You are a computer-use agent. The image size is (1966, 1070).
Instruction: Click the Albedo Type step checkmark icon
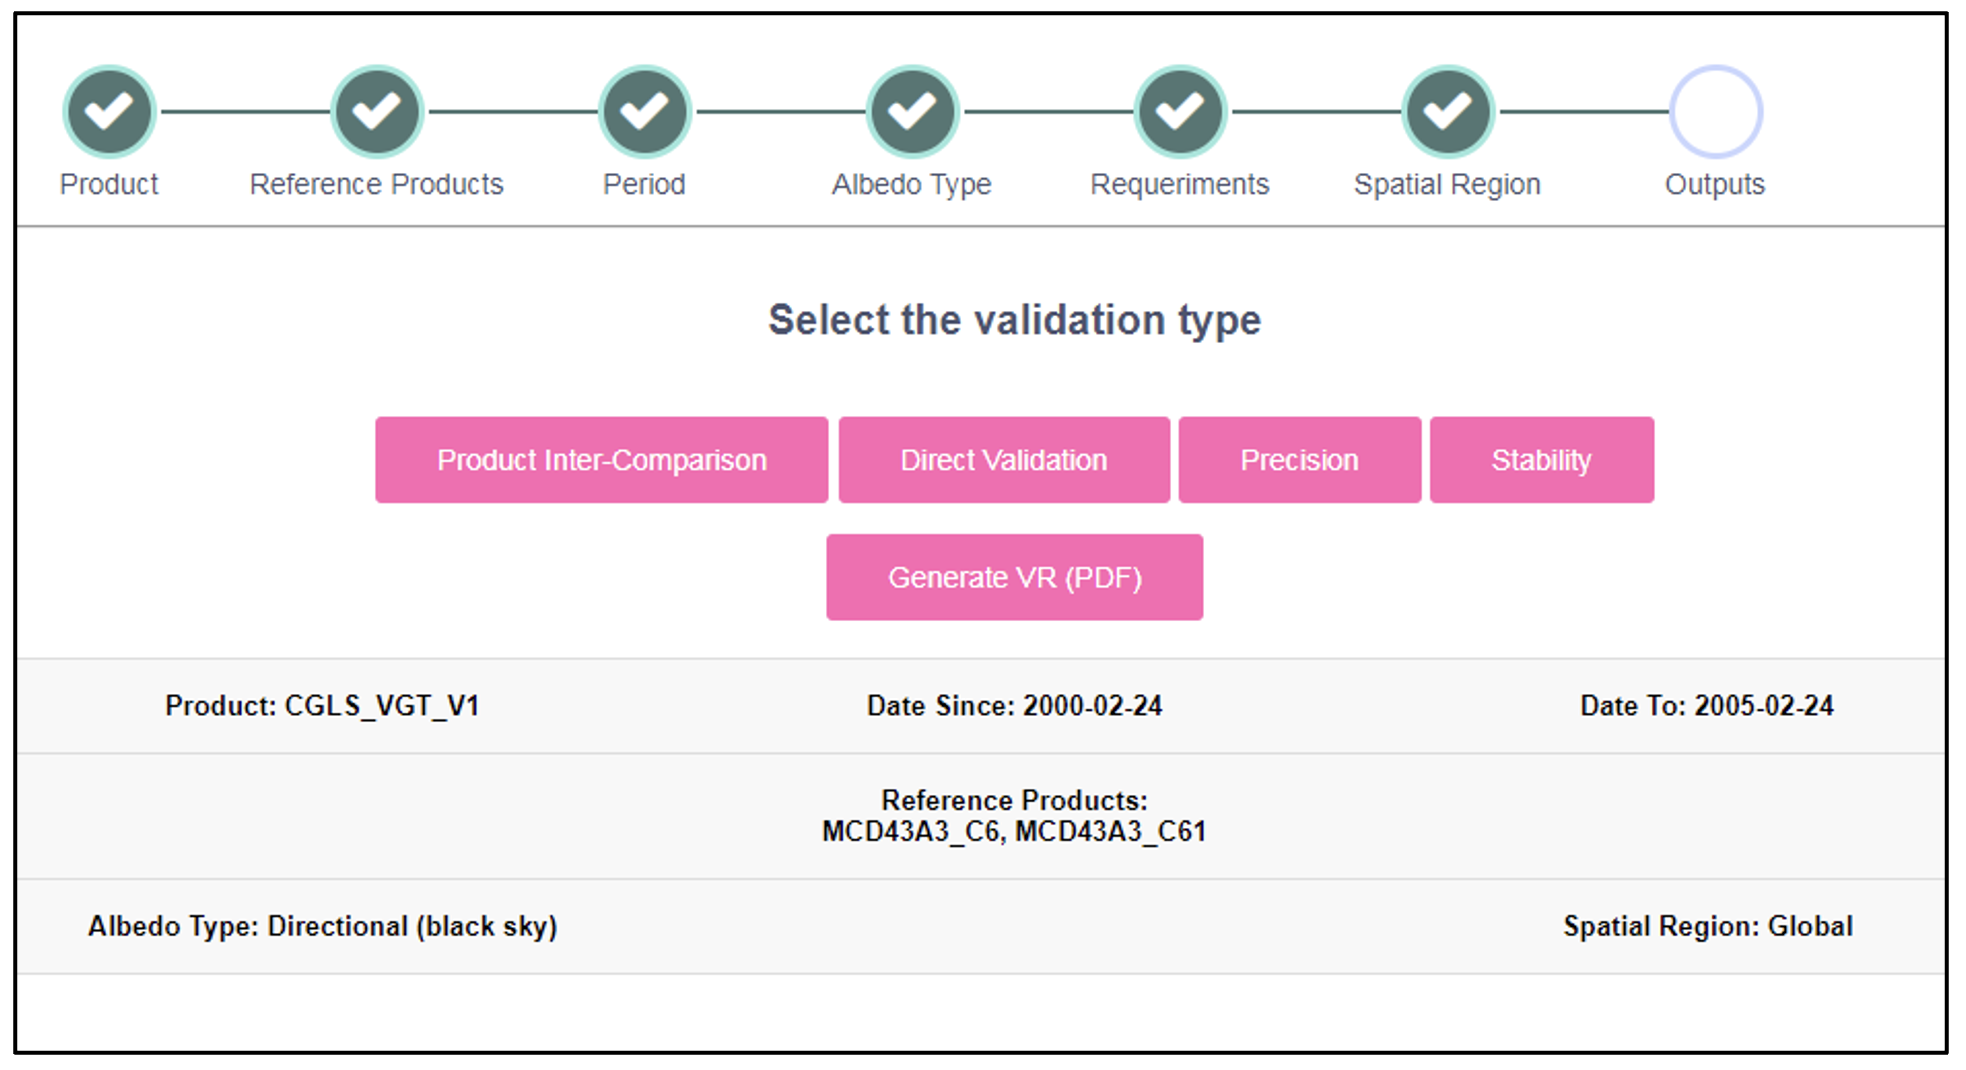click(x=912, y=112)
